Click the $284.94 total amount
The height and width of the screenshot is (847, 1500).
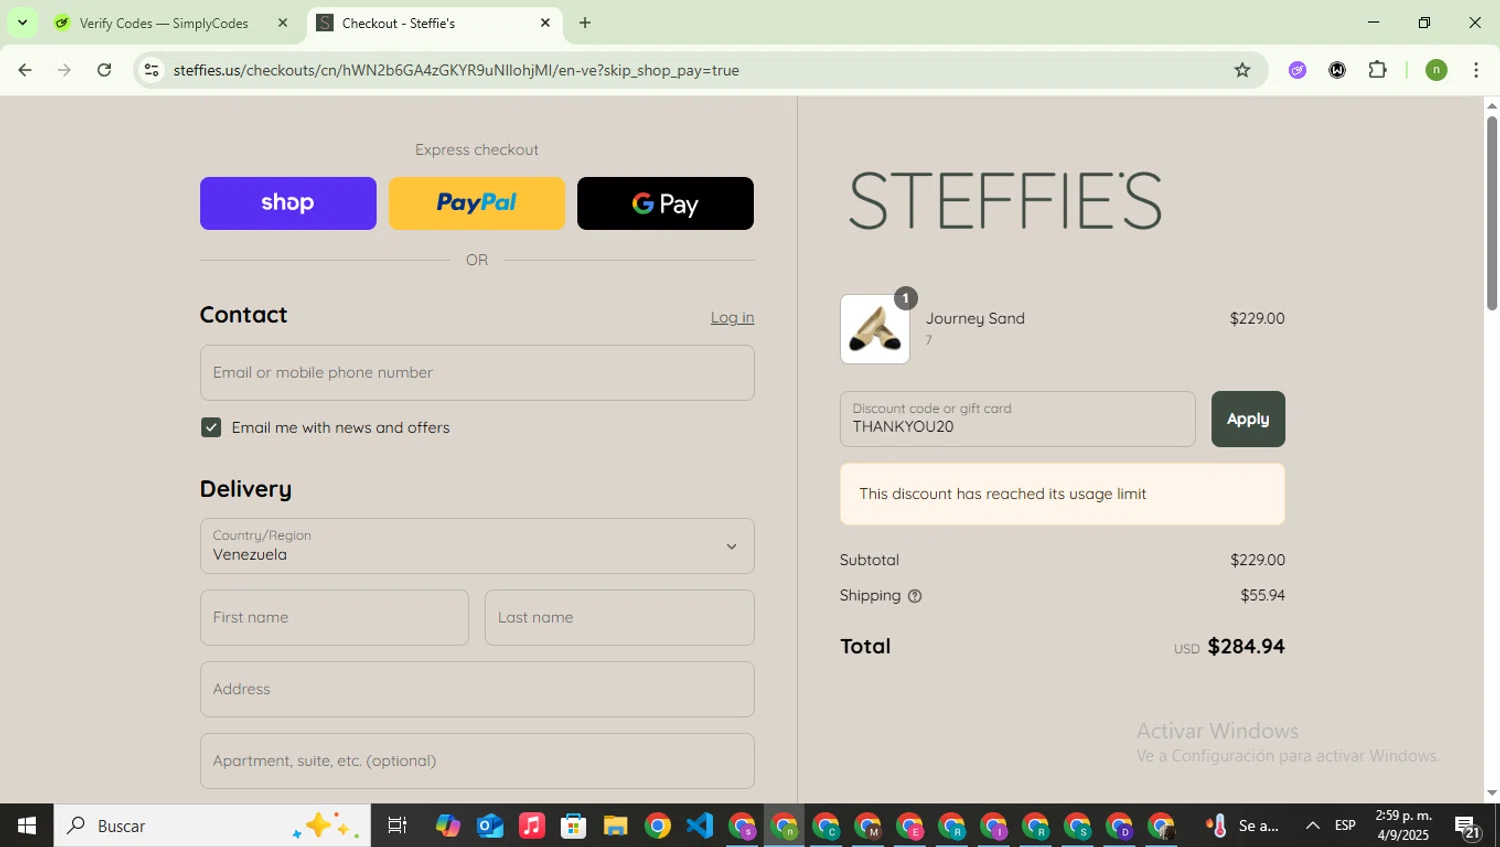pos(1246,646)
